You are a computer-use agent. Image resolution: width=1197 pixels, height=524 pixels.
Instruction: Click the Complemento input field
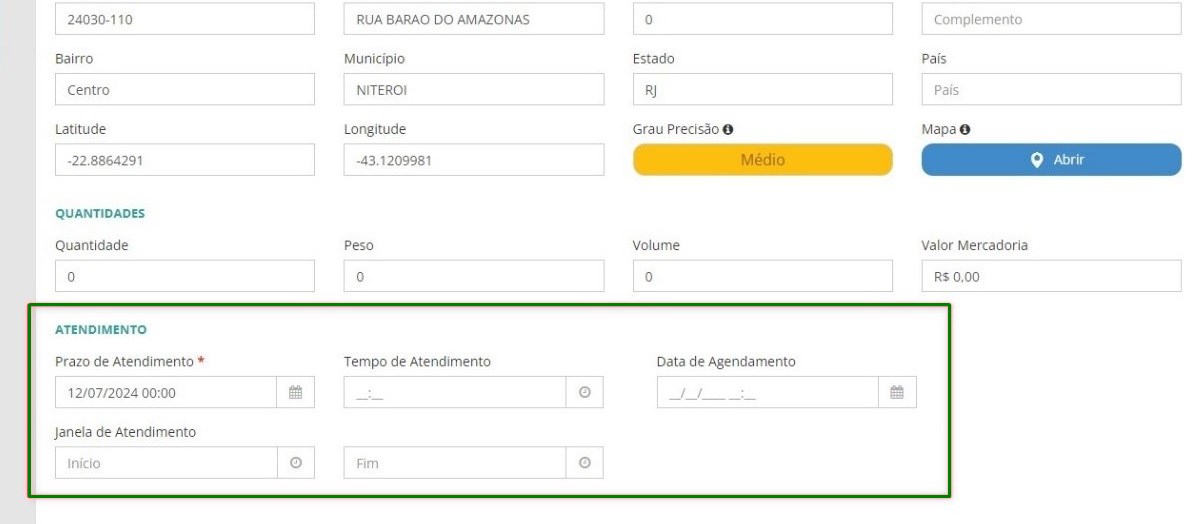[x=1050, y=19]
